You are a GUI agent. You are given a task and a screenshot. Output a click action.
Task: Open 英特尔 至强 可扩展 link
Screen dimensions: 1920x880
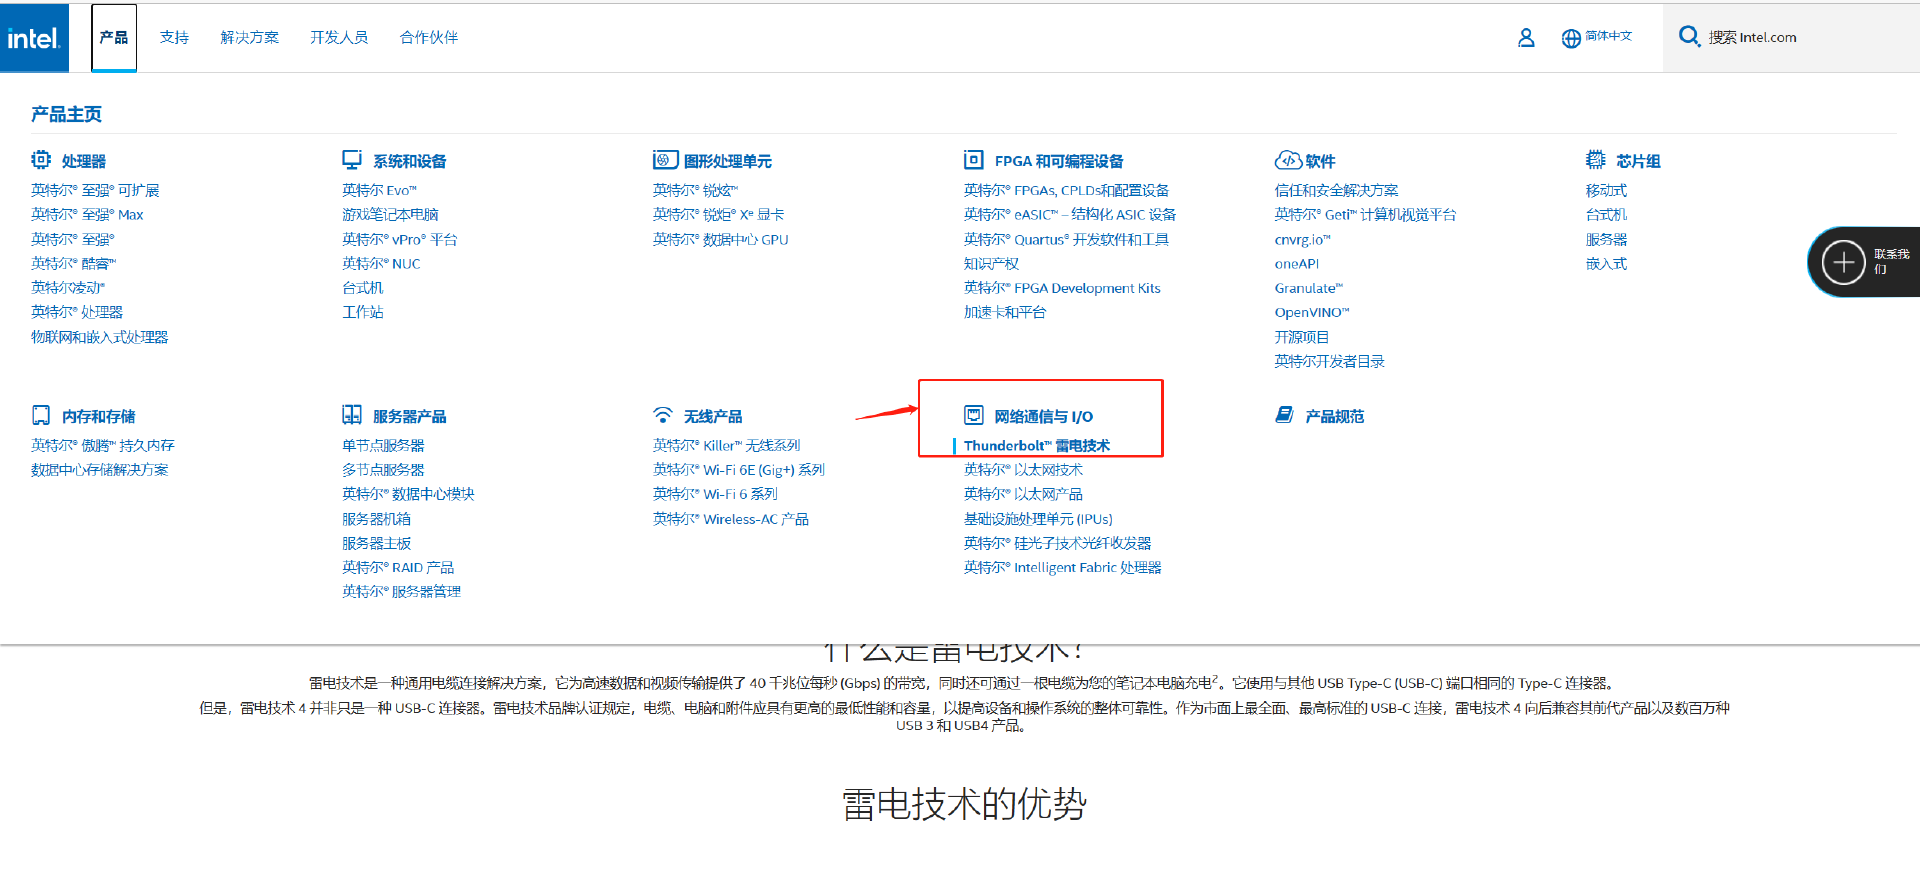click(95, 190)
